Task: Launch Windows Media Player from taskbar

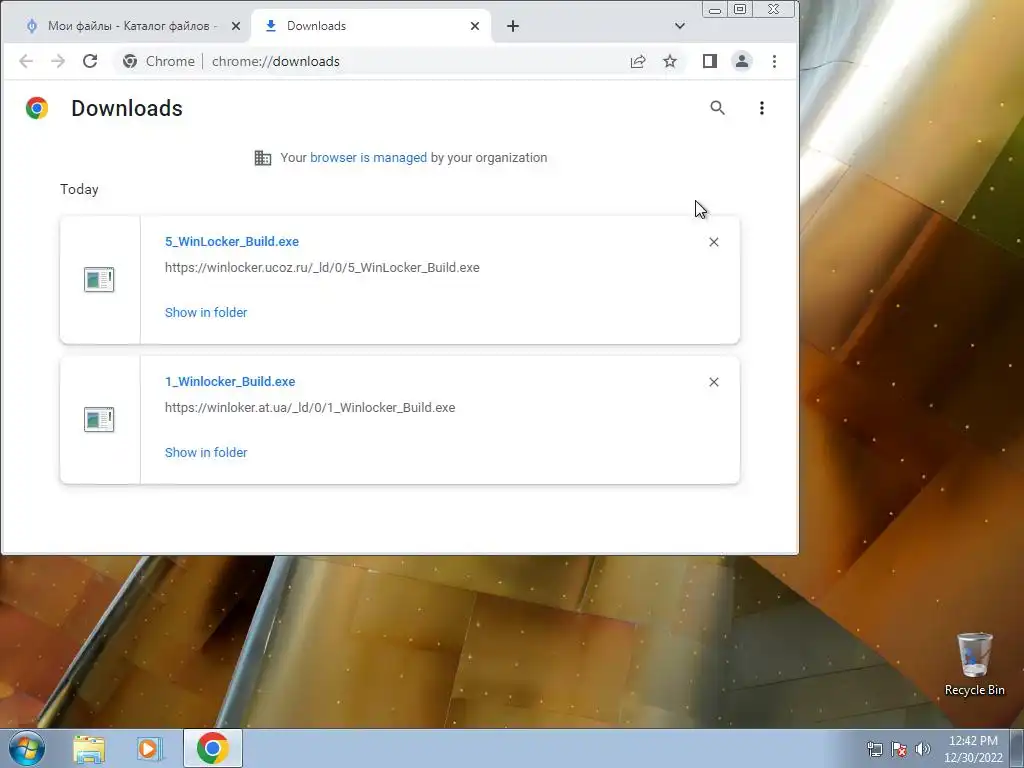Action: coord(149,749)
